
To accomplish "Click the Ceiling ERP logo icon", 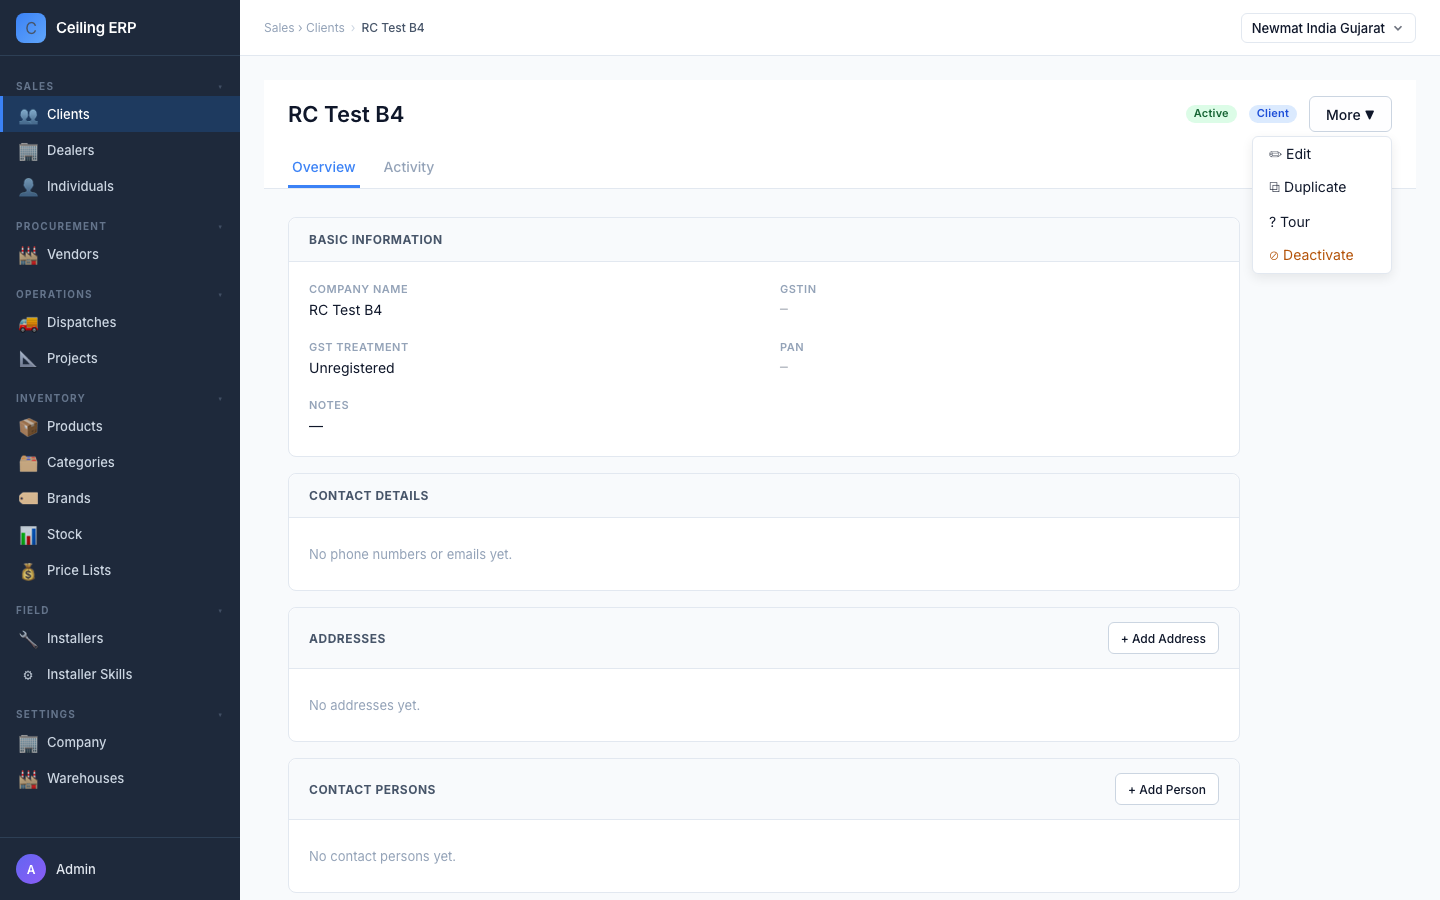I will [x=31, y=28].
